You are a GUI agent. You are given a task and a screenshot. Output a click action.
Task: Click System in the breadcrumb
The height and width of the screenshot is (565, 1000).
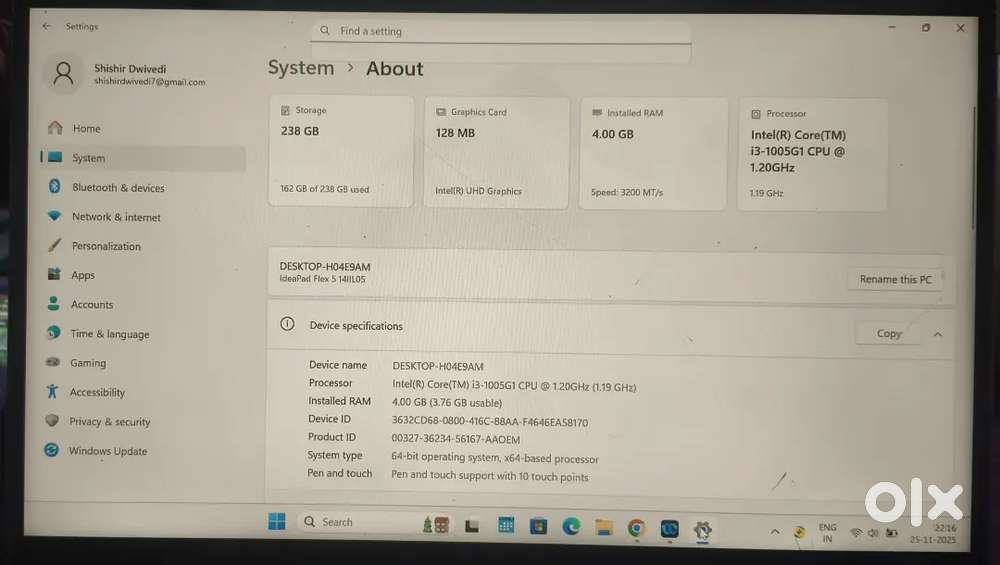[x=301, y=68]
